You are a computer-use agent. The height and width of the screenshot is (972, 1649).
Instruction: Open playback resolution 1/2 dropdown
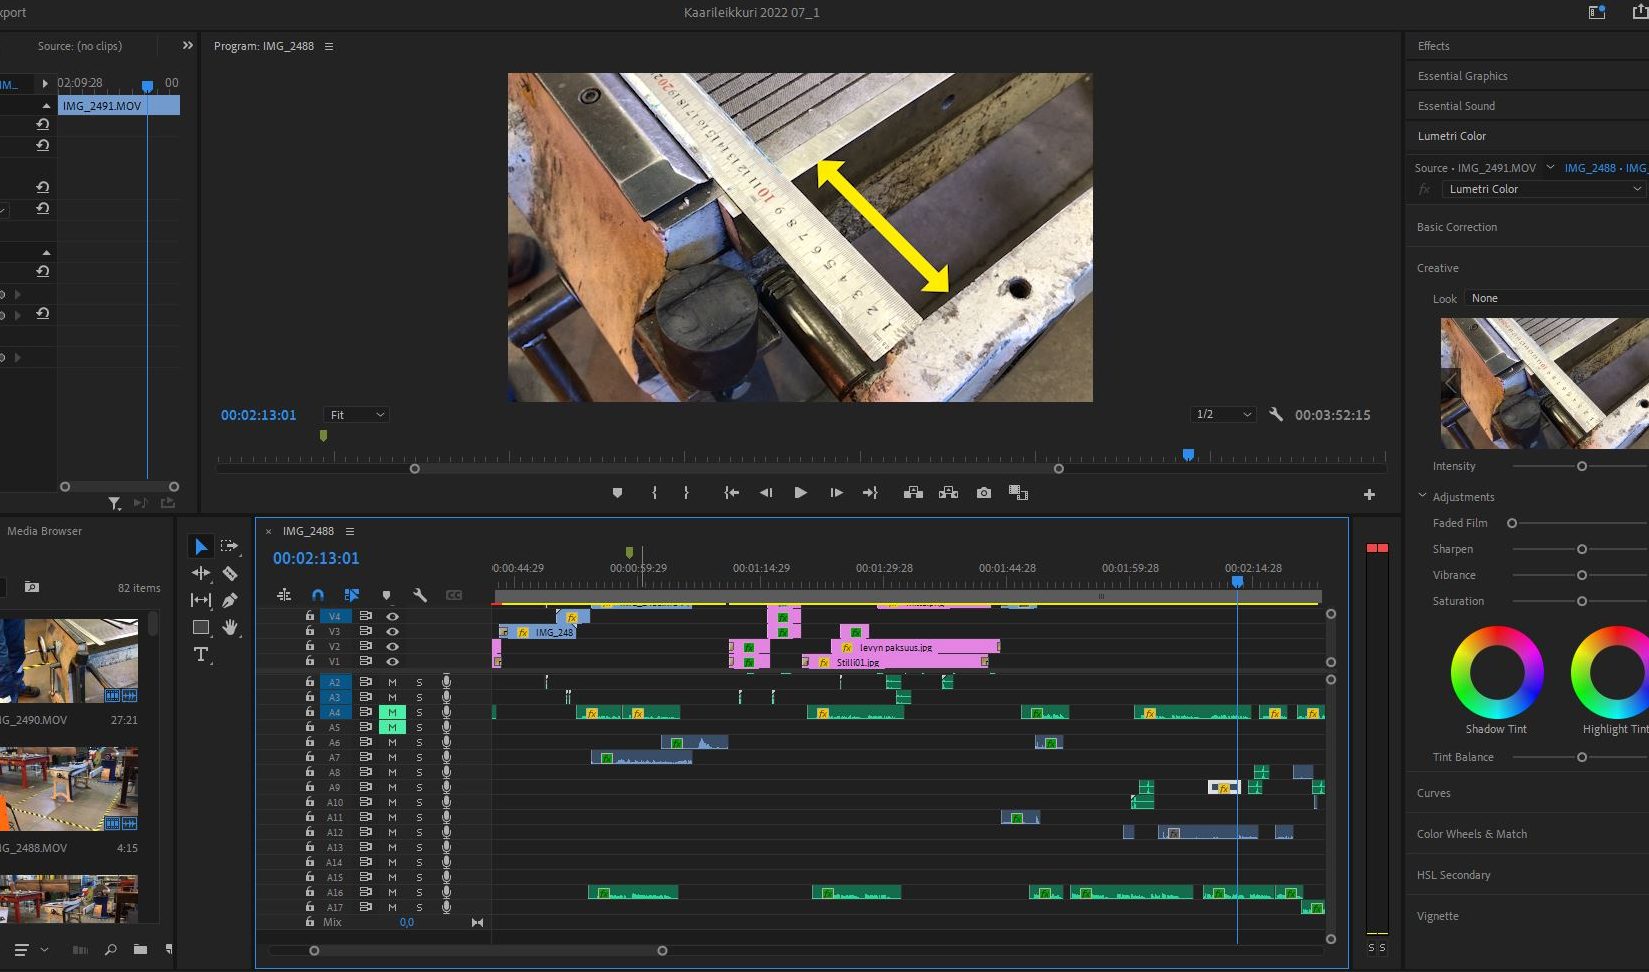pyautogui.click(x=1224, y=414)
